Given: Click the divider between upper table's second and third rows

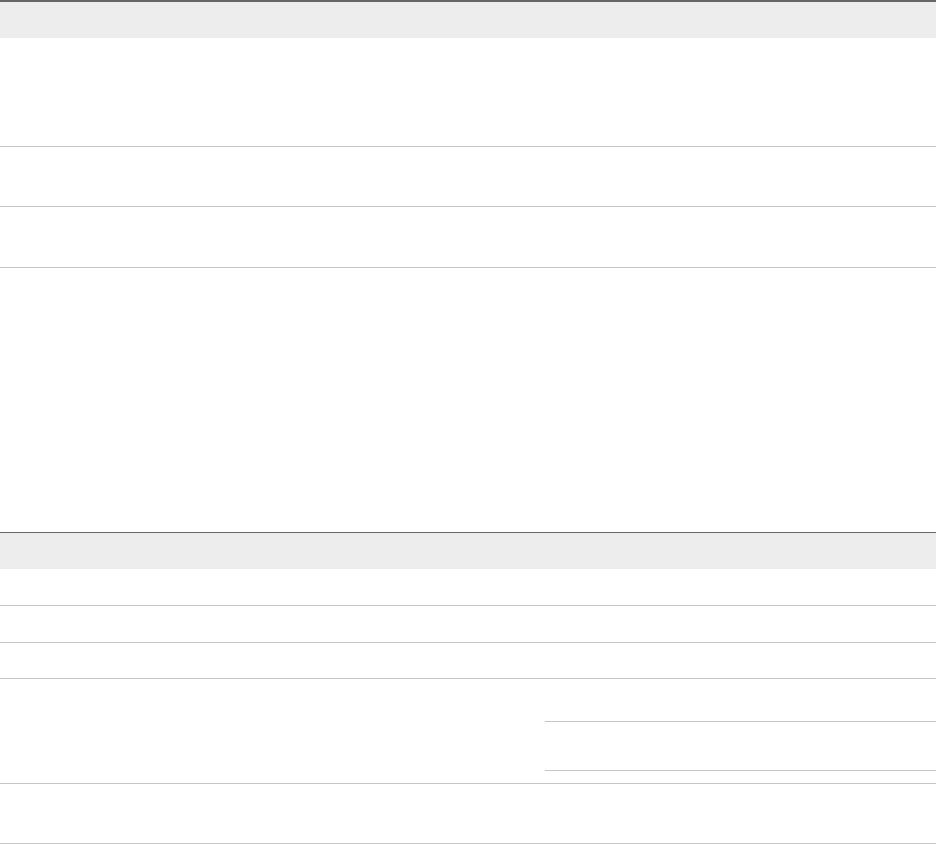Looking at the screenshot, I should click(468, 207).
